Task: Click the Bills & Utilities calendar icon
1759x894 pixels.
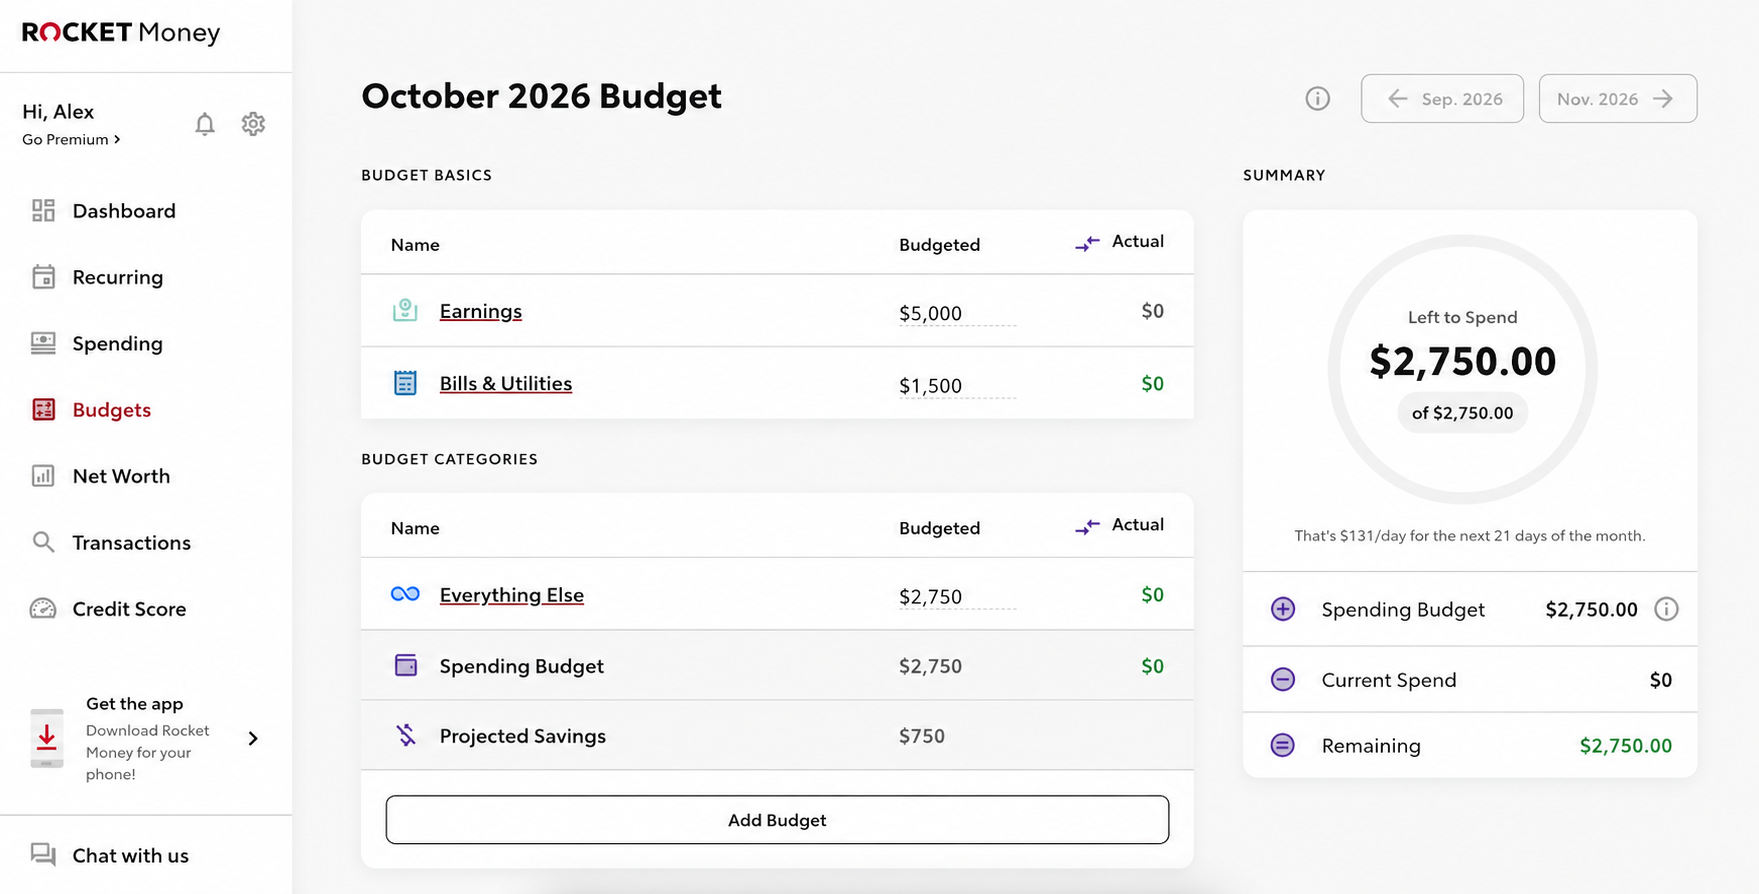Action: pyautogui.click(x=405, y=383)
